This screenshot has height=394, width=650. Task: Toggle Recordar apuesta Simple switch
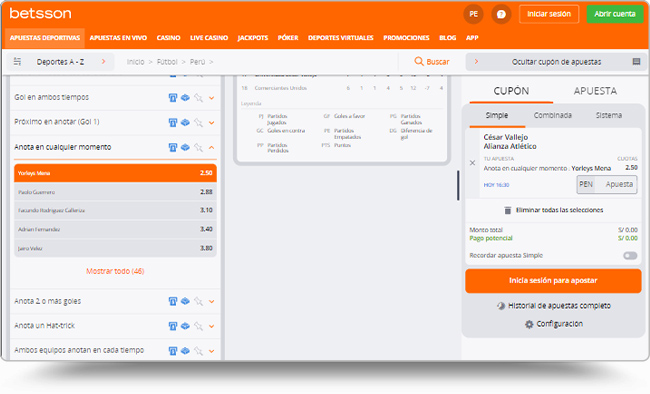click(630, 255)
